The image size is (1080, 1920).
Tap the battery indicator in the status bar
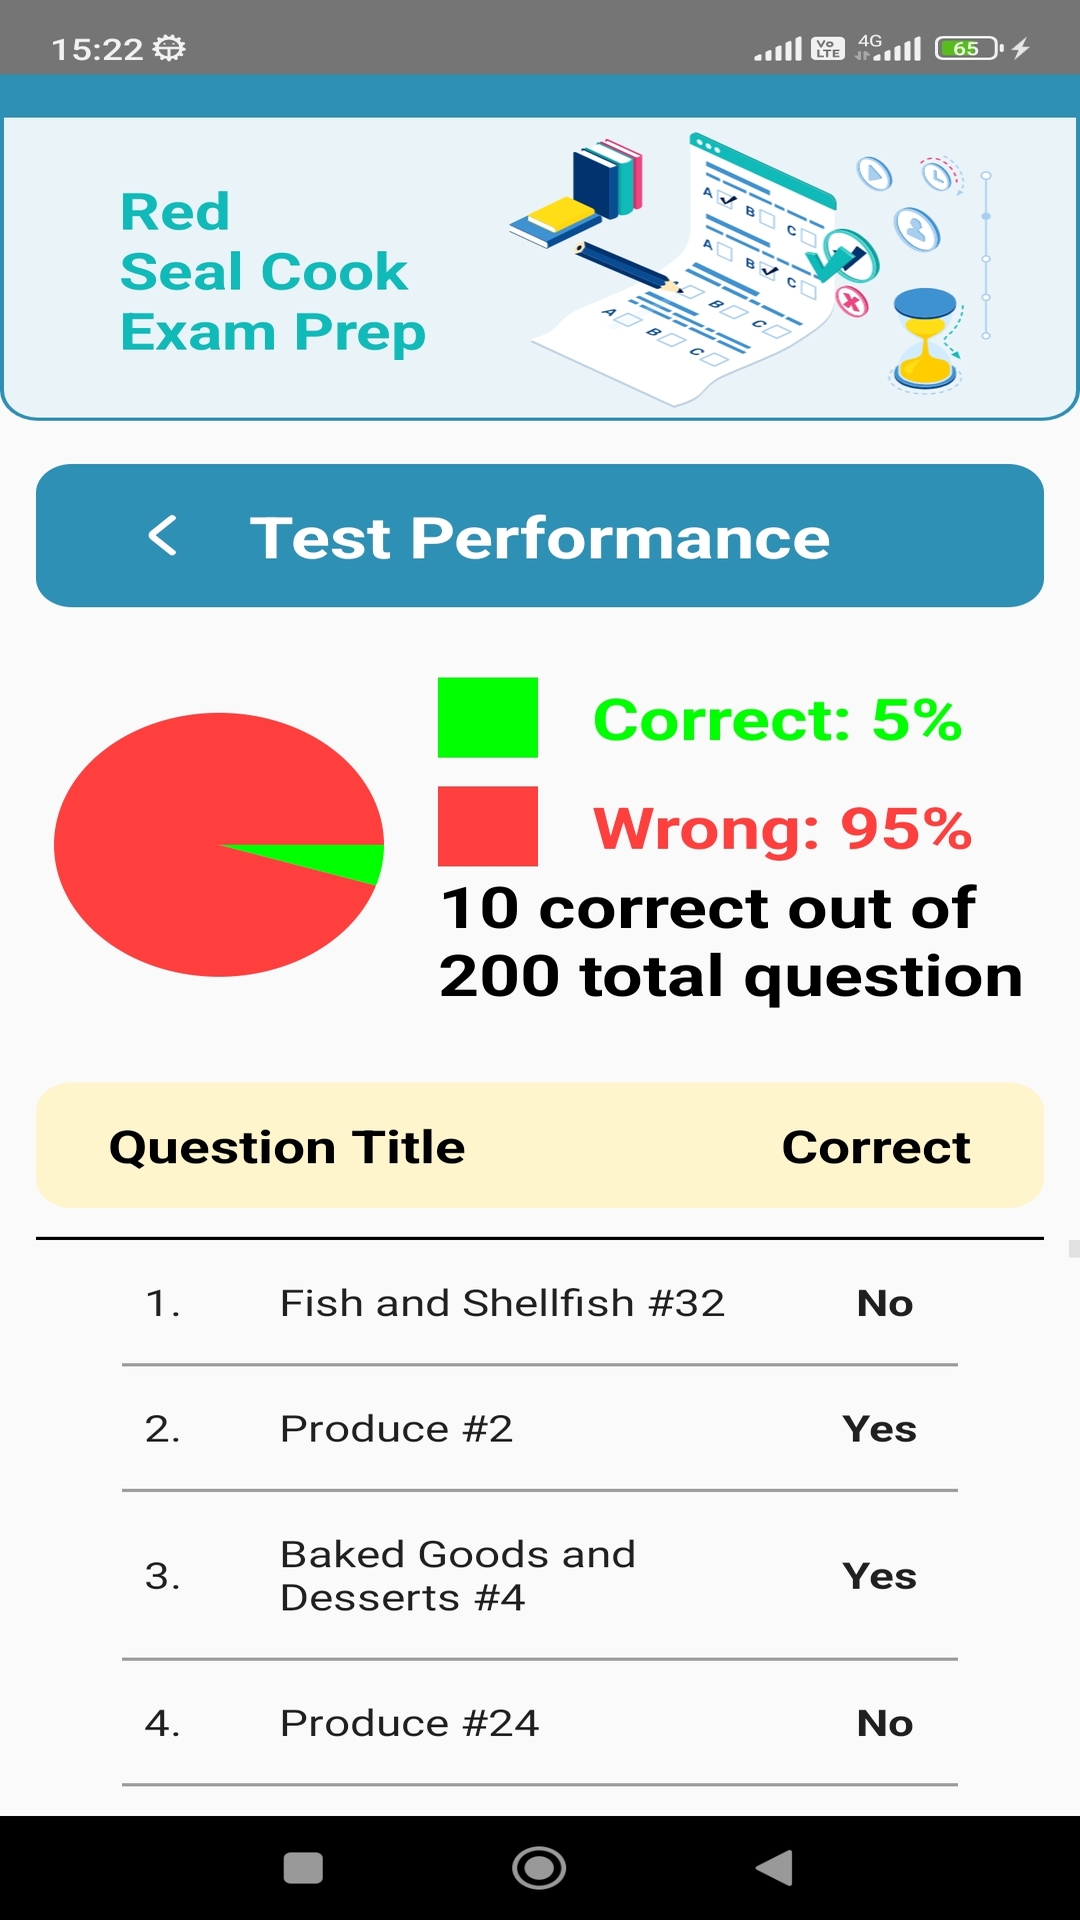pyautogui.click(x=966, y=48)
